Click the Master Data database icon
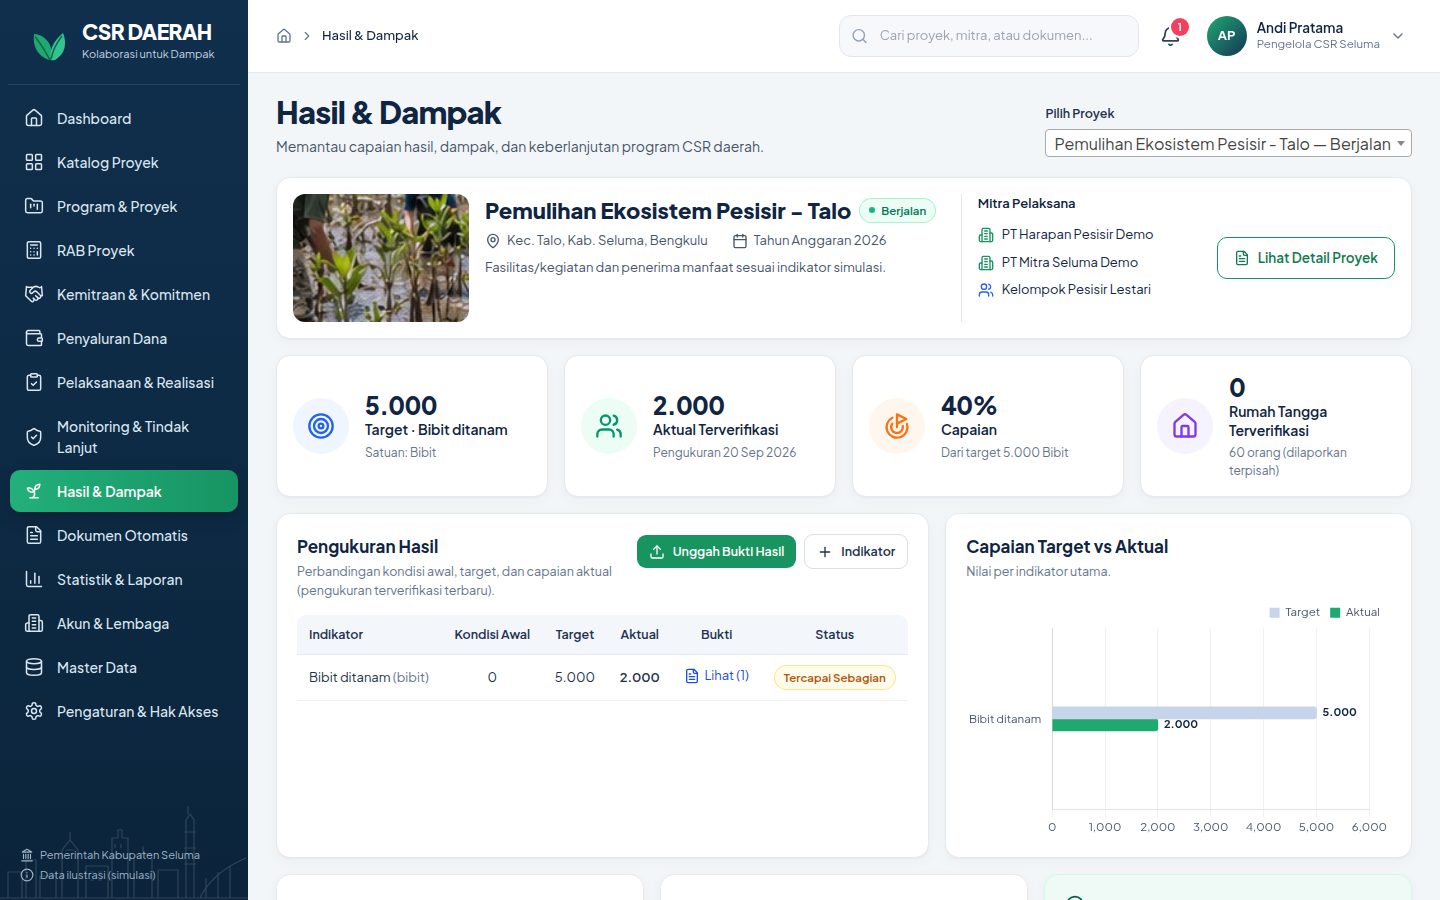Screen dimensions: 1440x900 [x=34, y=667]
